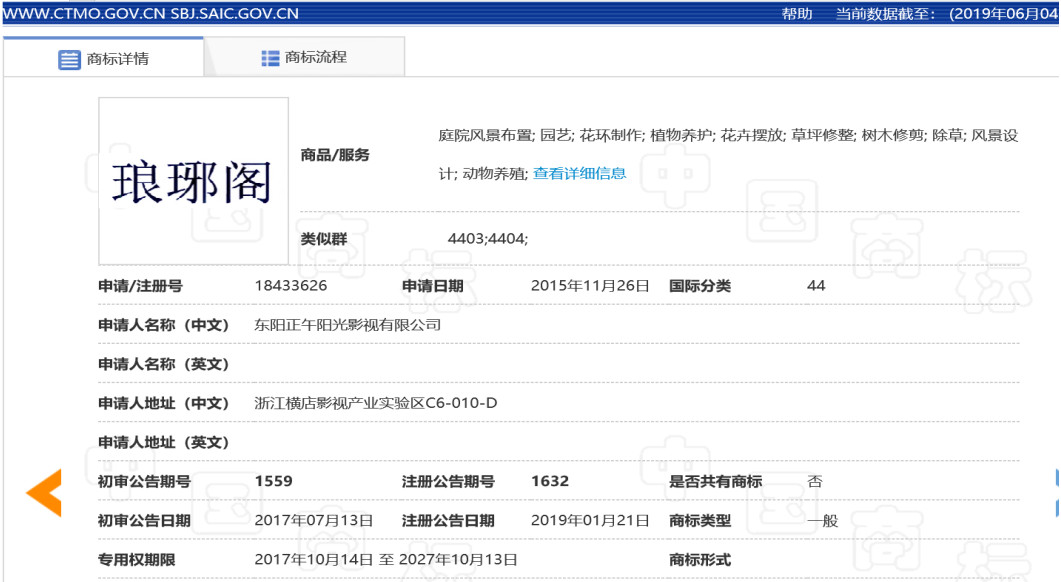Click the 类似群 value 4403;4404
The image size is (1061, 582).
coord(485,237)
